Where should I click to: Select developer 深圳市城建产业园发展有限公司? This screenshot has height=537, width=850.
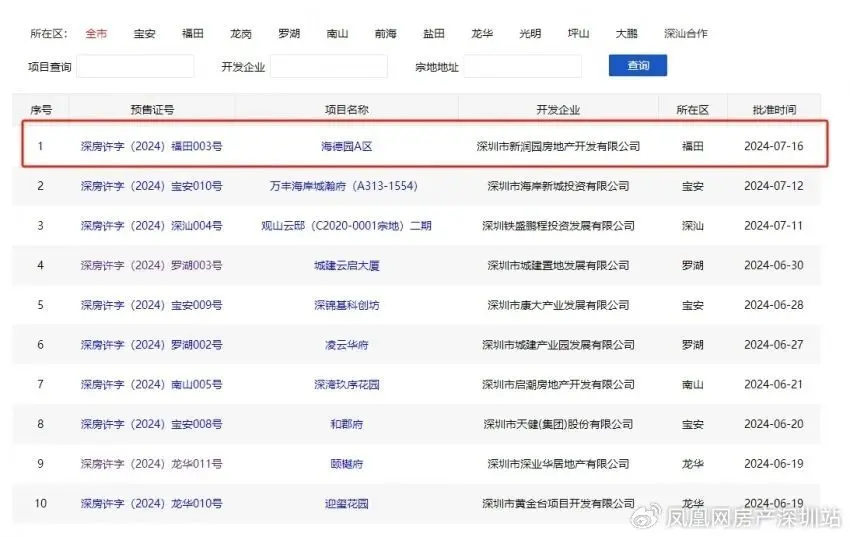point(558,345)
